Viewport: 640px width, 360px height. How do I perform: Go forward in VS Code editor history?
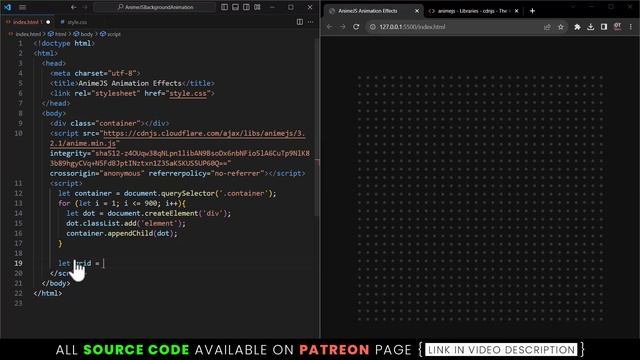(85, 7)
